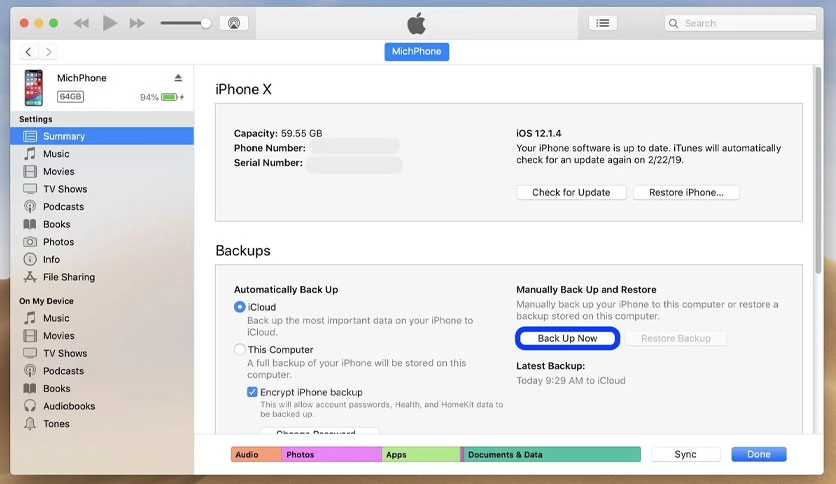Click the Sync button
This screenshot has height=484, width=836.
pos(685,454)
